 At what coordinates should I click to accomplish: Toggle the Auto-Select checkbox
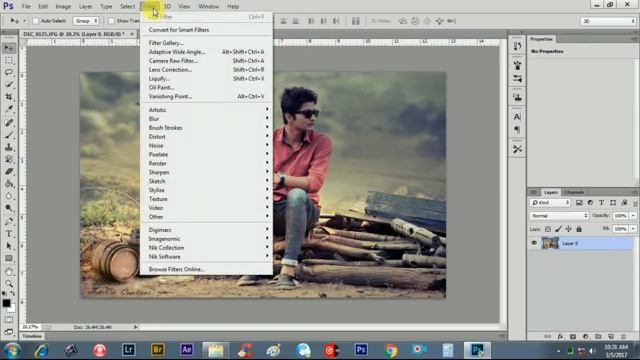[x=36, y=21]
